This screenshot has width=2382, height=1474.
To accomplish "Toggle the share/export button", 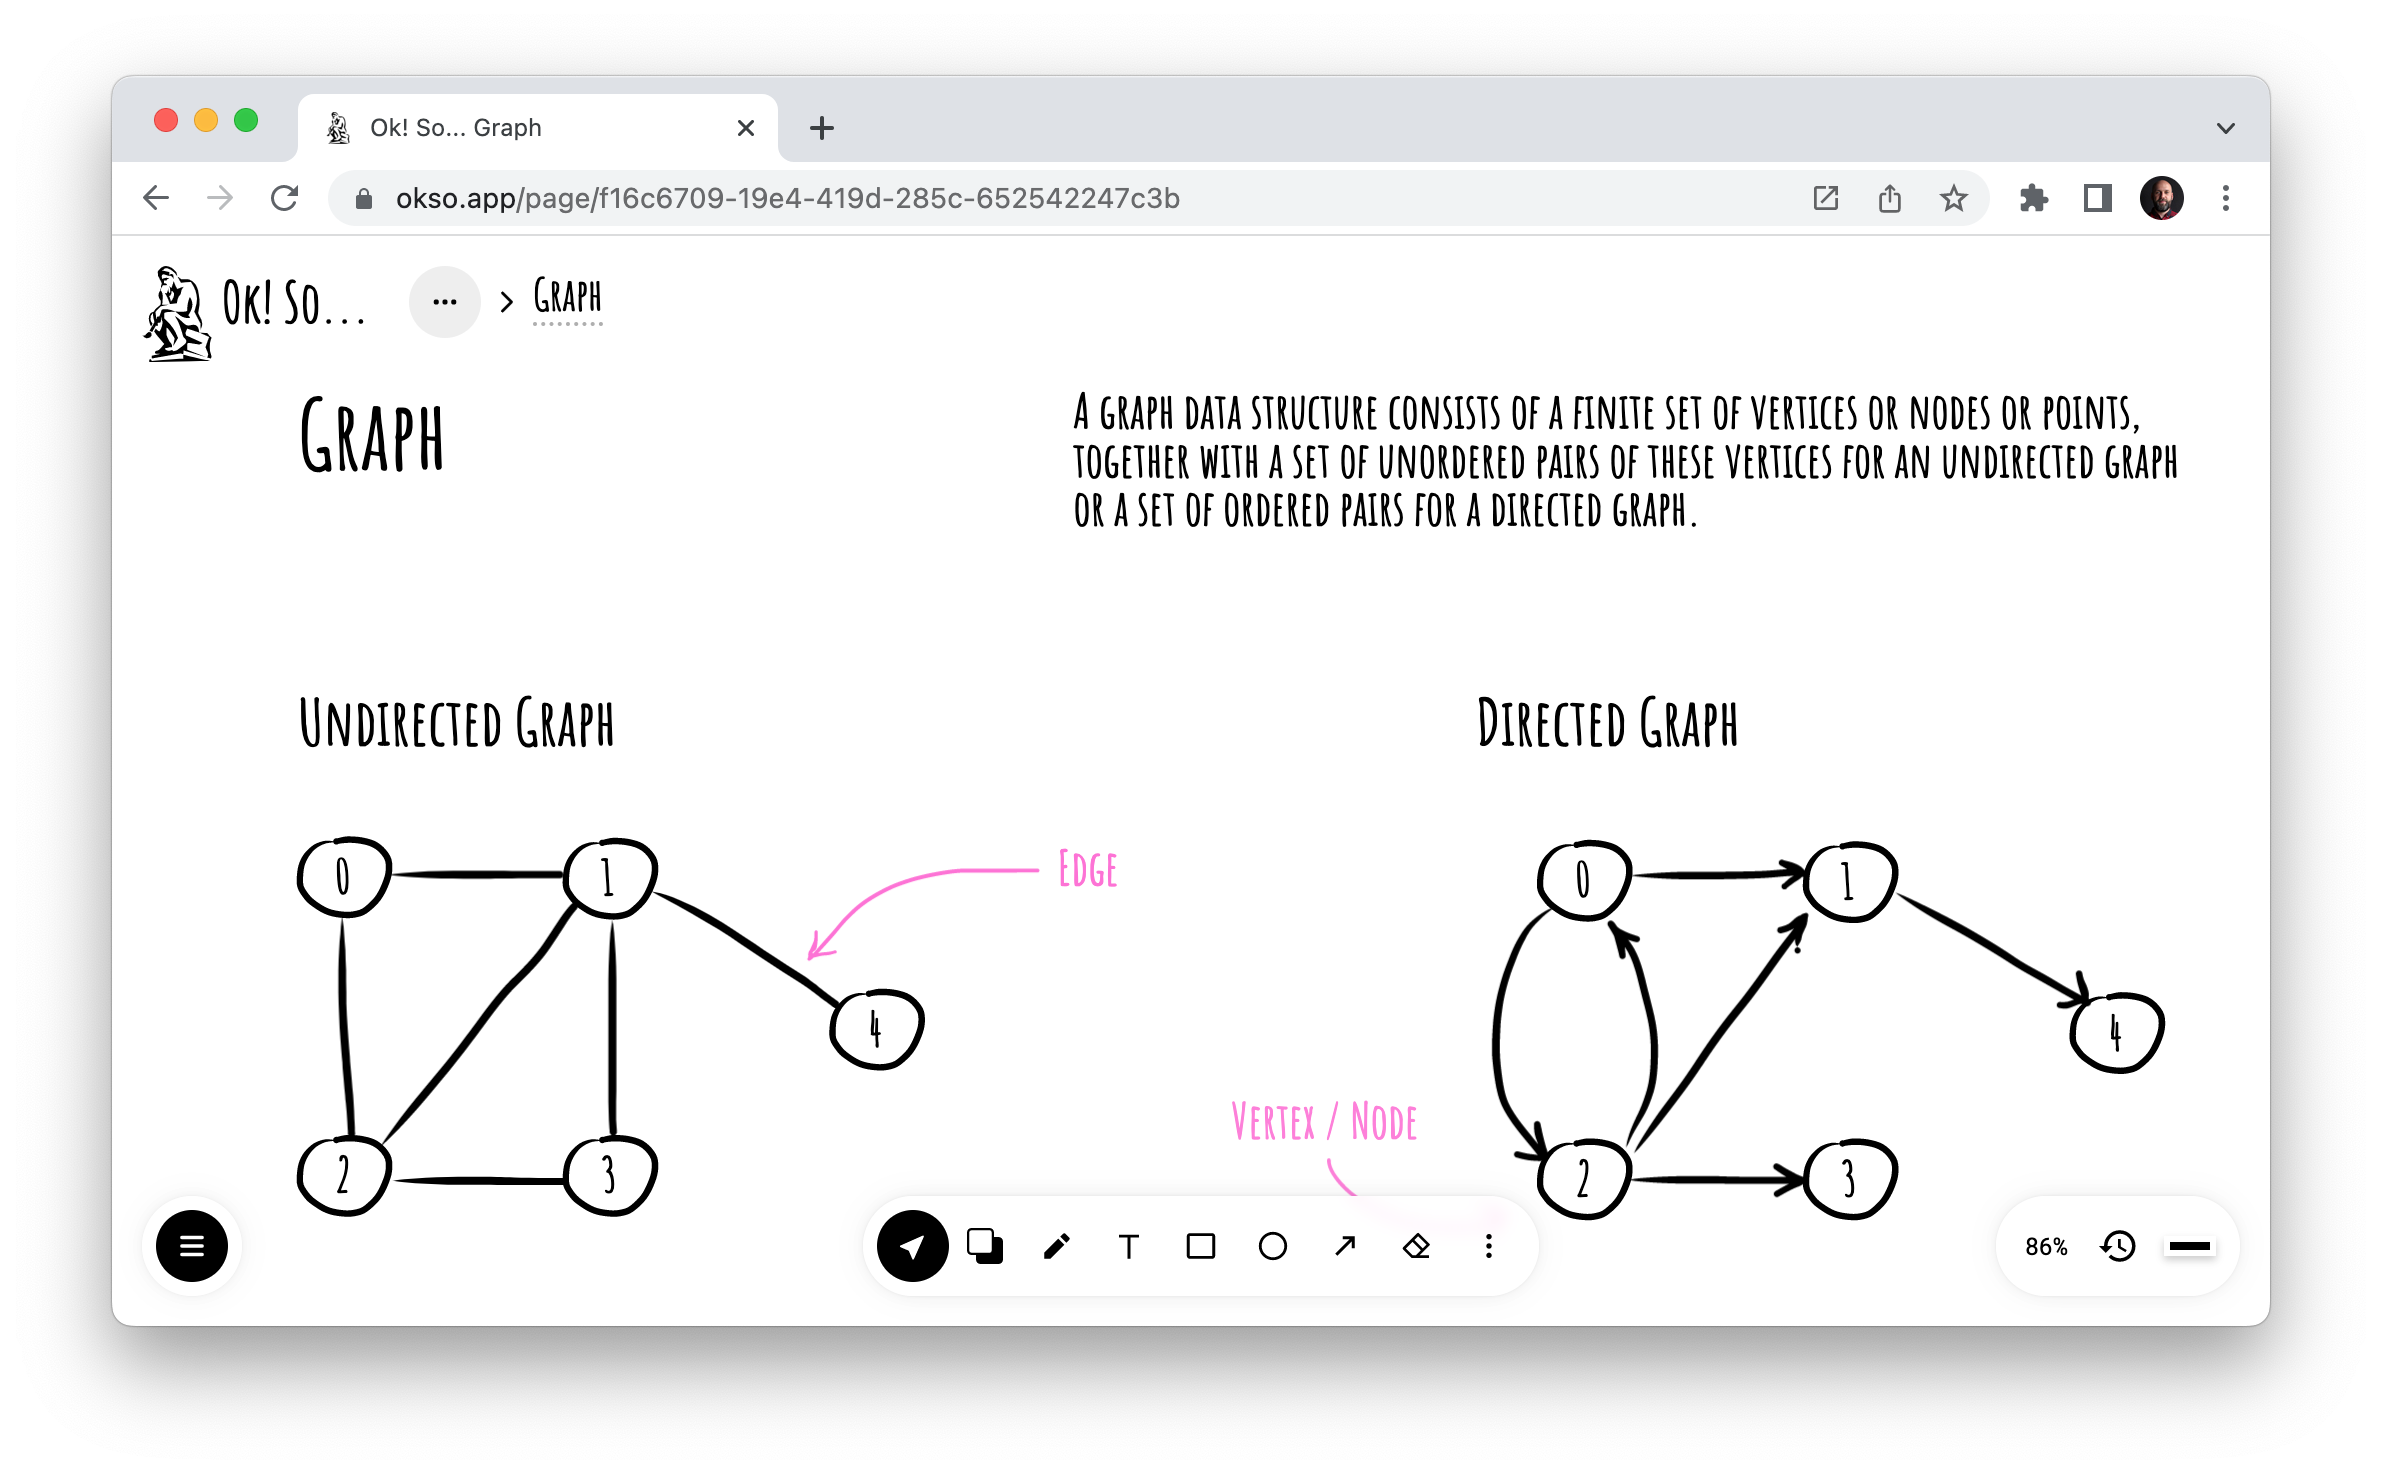I will point(1890,196).
